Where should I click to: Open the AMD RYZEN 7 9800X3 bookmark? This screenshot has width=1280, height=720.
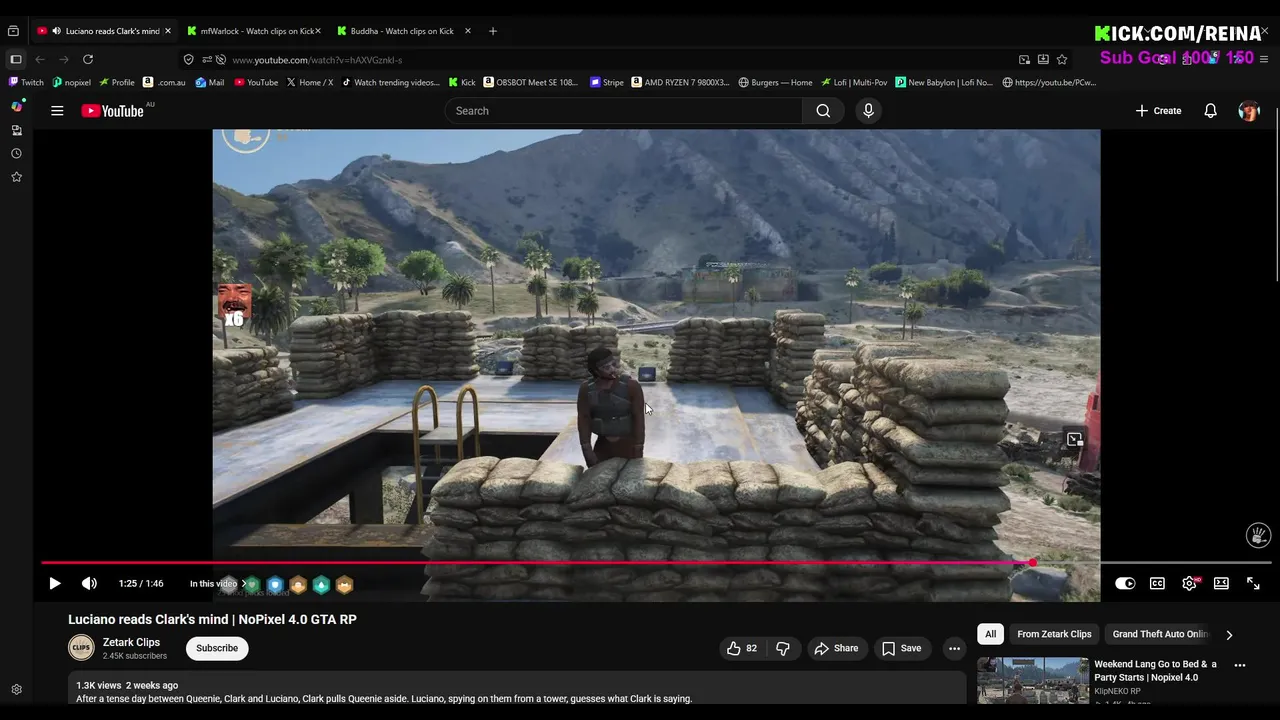[681, 82]
